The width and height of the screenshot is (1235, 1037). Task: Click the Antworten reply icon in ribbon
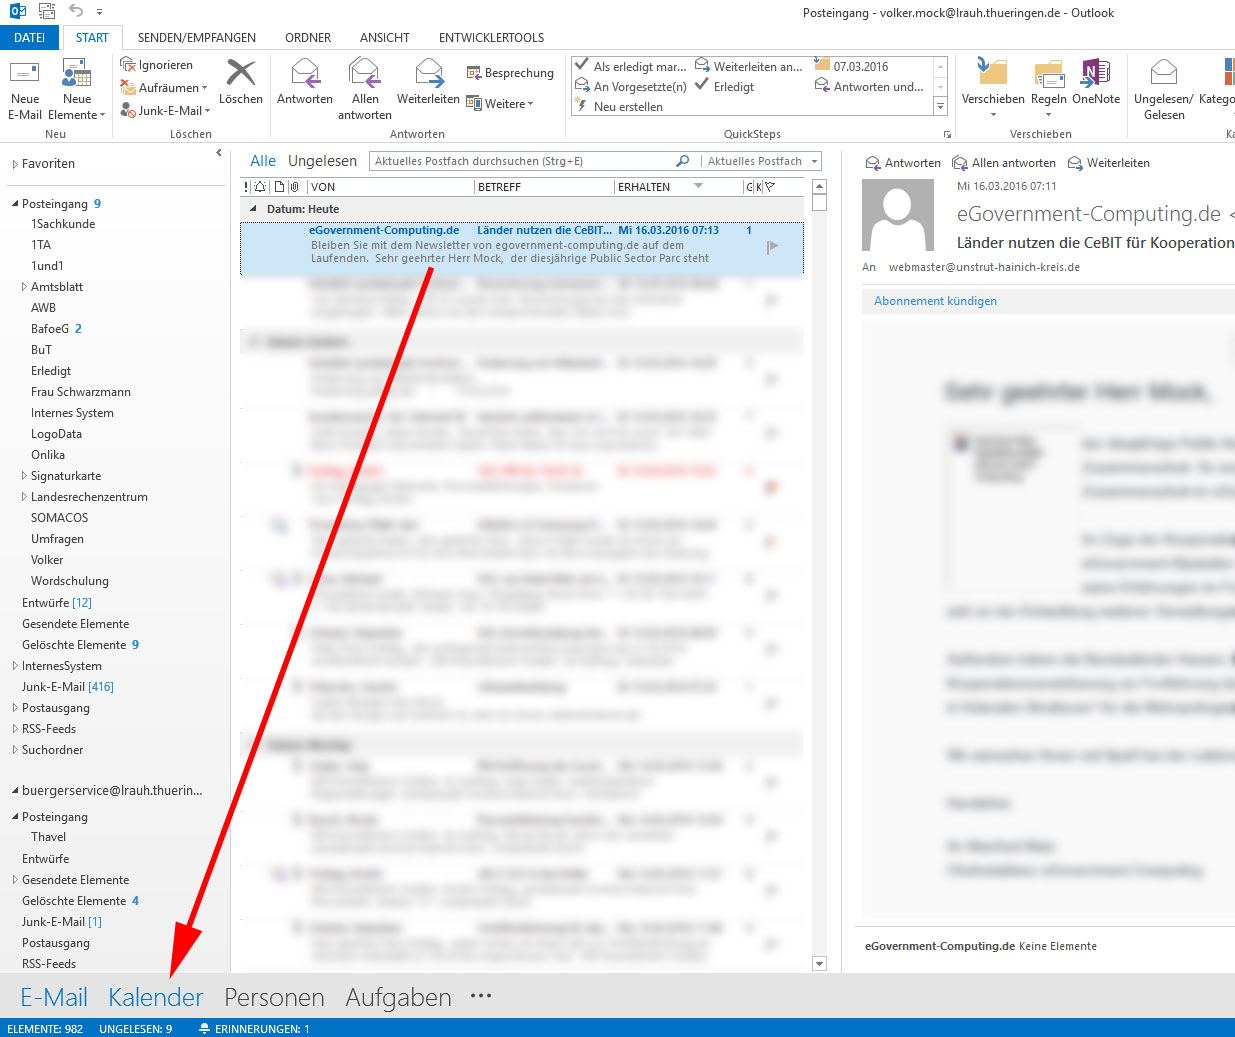pos(305,73)
